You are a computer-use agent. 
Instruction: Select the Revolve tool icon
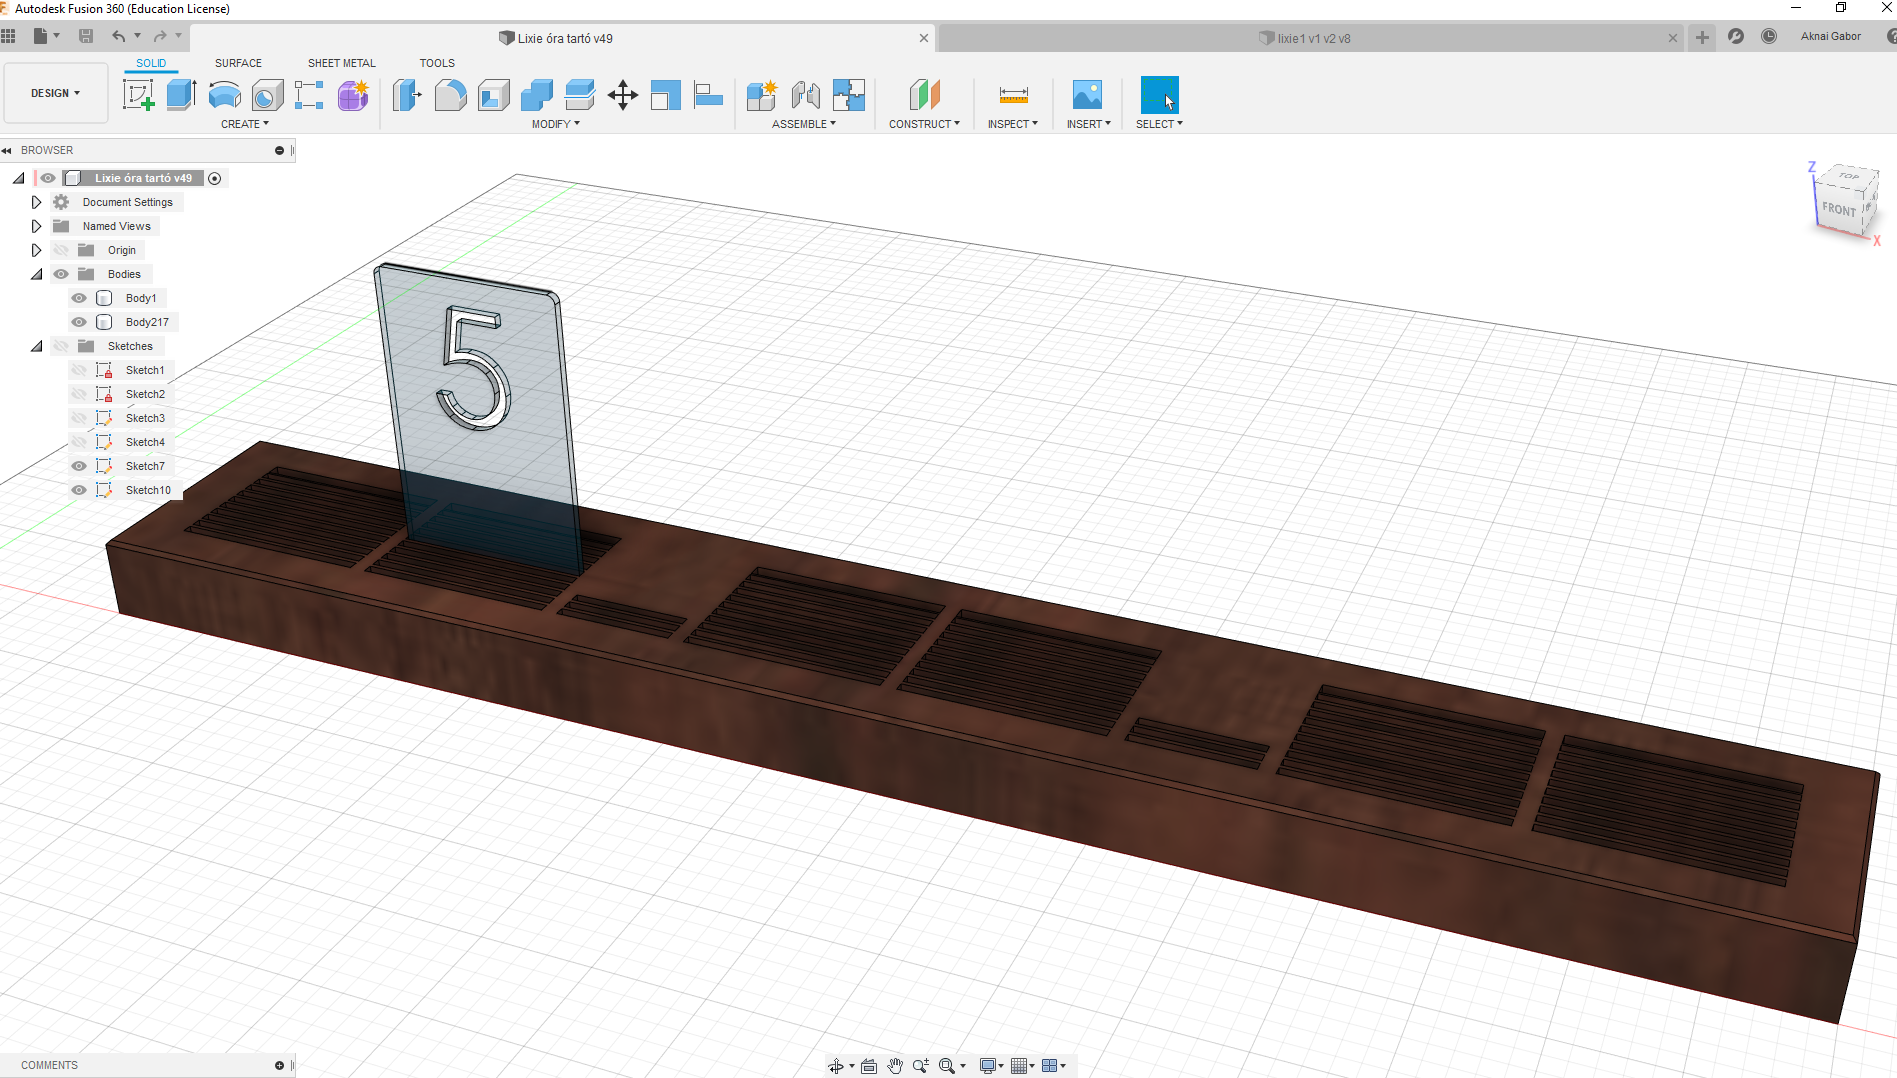click(224, 95)
